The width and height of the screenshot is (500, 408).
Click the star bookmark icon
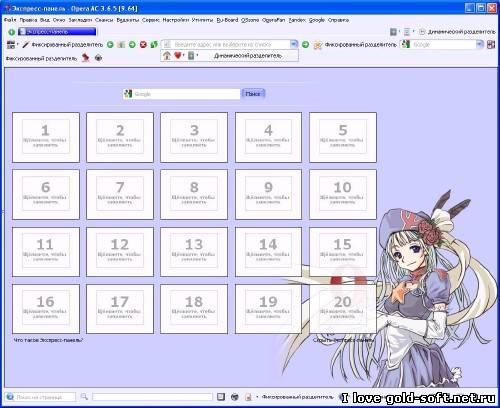318,45
